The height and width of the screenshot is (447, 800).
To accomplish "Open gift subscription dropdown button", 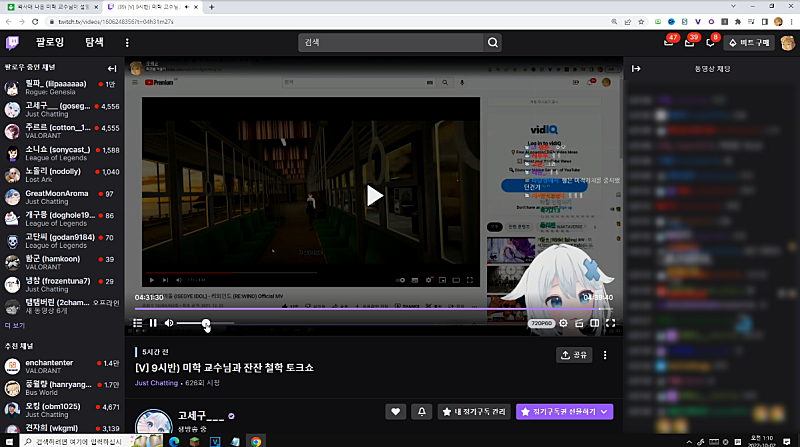I will click(564, 411).
